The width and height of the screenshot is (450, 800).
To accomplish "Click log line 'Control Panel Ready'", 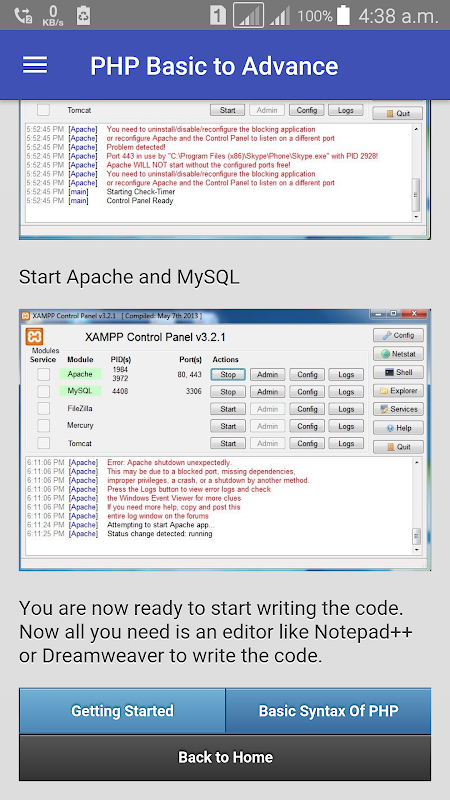I will click(140, 201).
